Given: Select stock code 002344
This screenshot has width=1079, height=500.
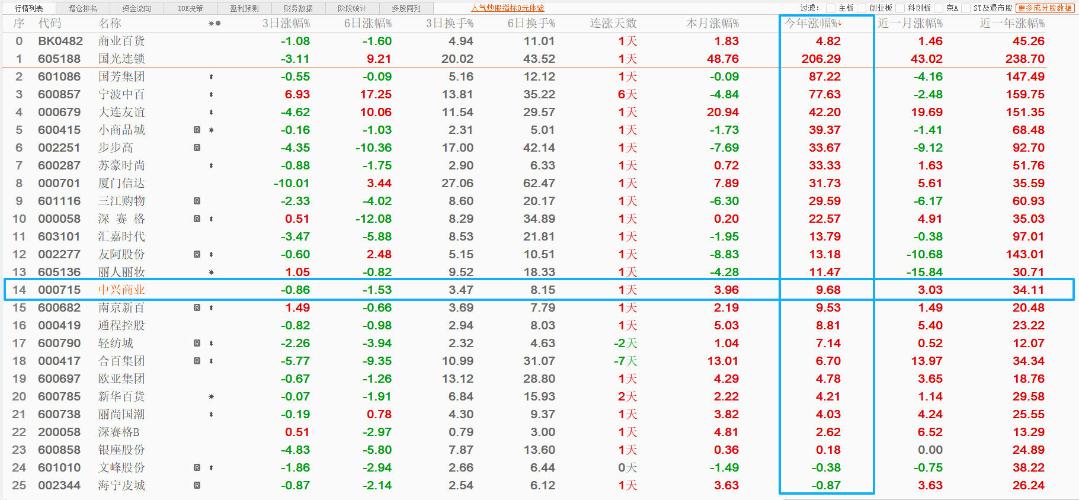Looking at the screenshot, I should point(59,486).
